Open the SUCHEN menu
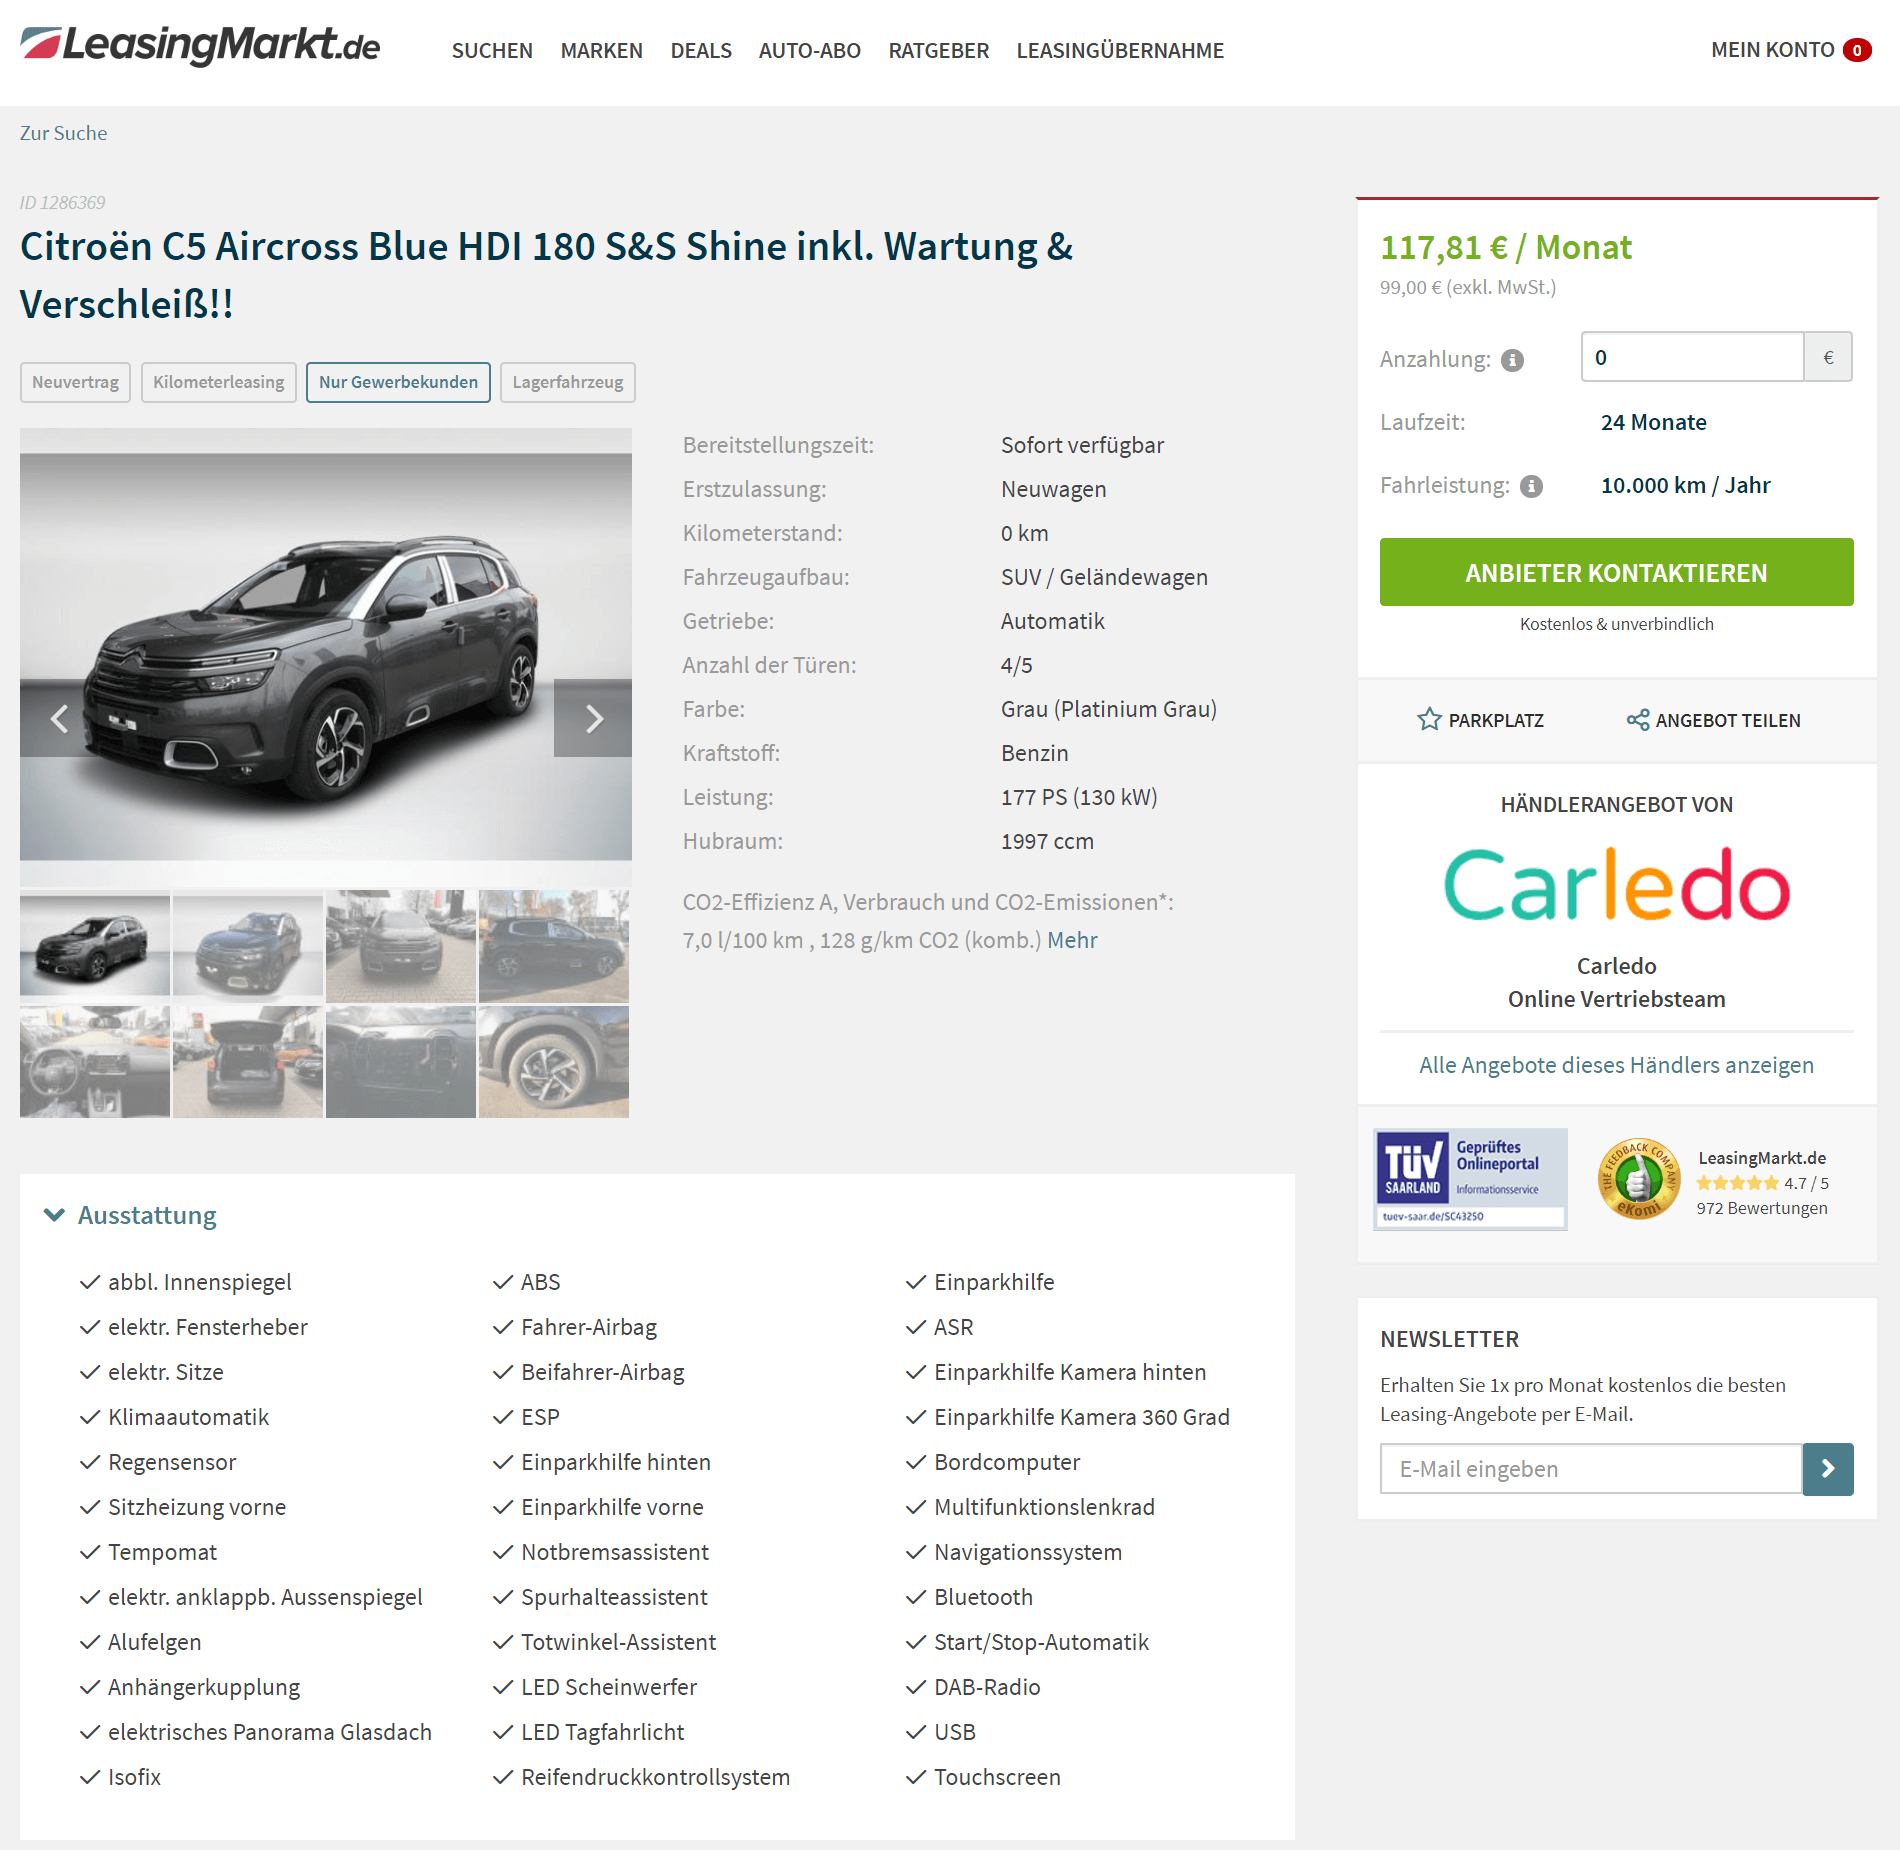This screenshot has width=1900, height=1850. pyautogui.click(x=492, y=50)
